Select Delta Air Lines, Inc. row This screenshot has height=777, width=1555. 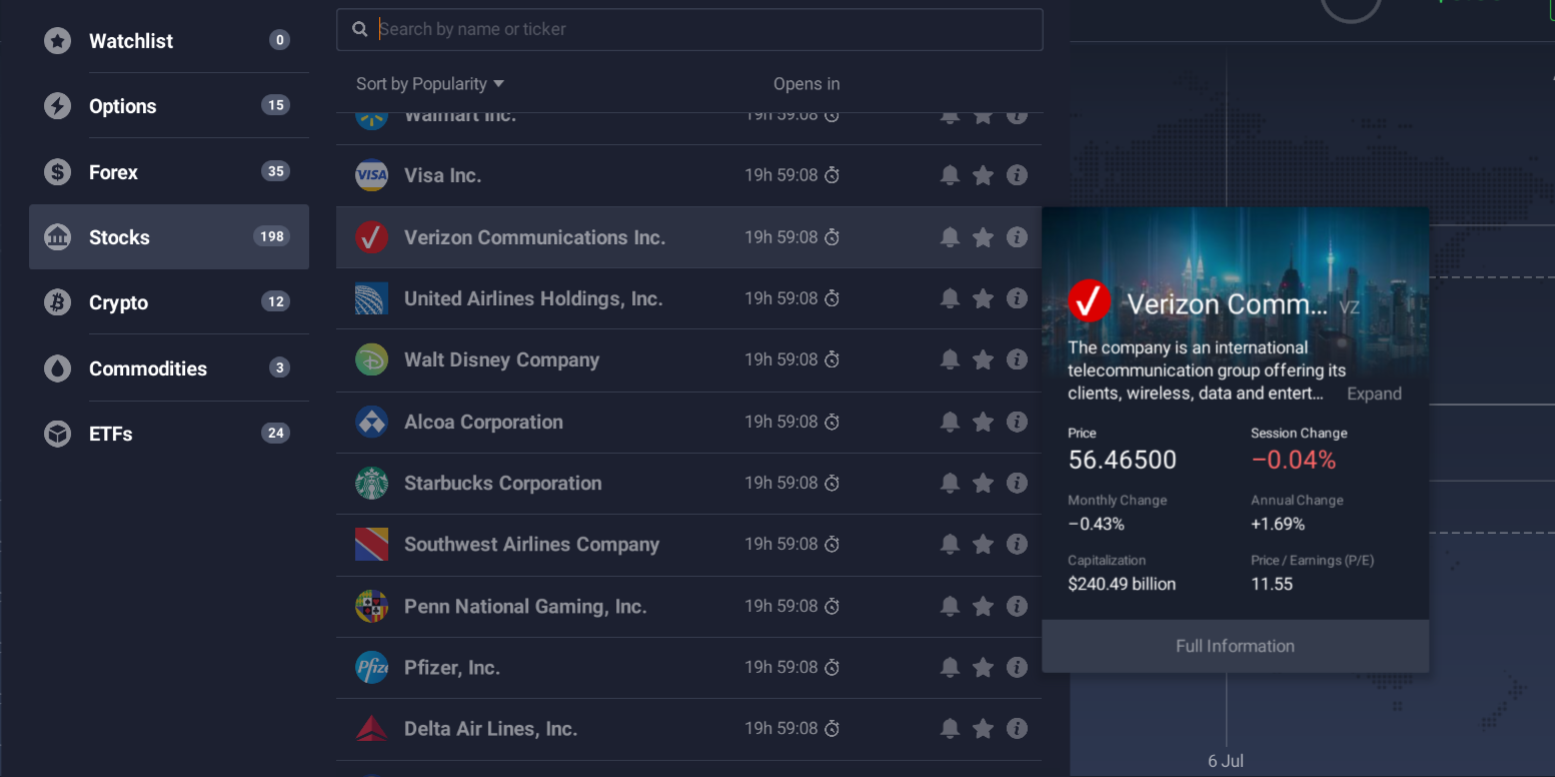[x=689, y=729]
